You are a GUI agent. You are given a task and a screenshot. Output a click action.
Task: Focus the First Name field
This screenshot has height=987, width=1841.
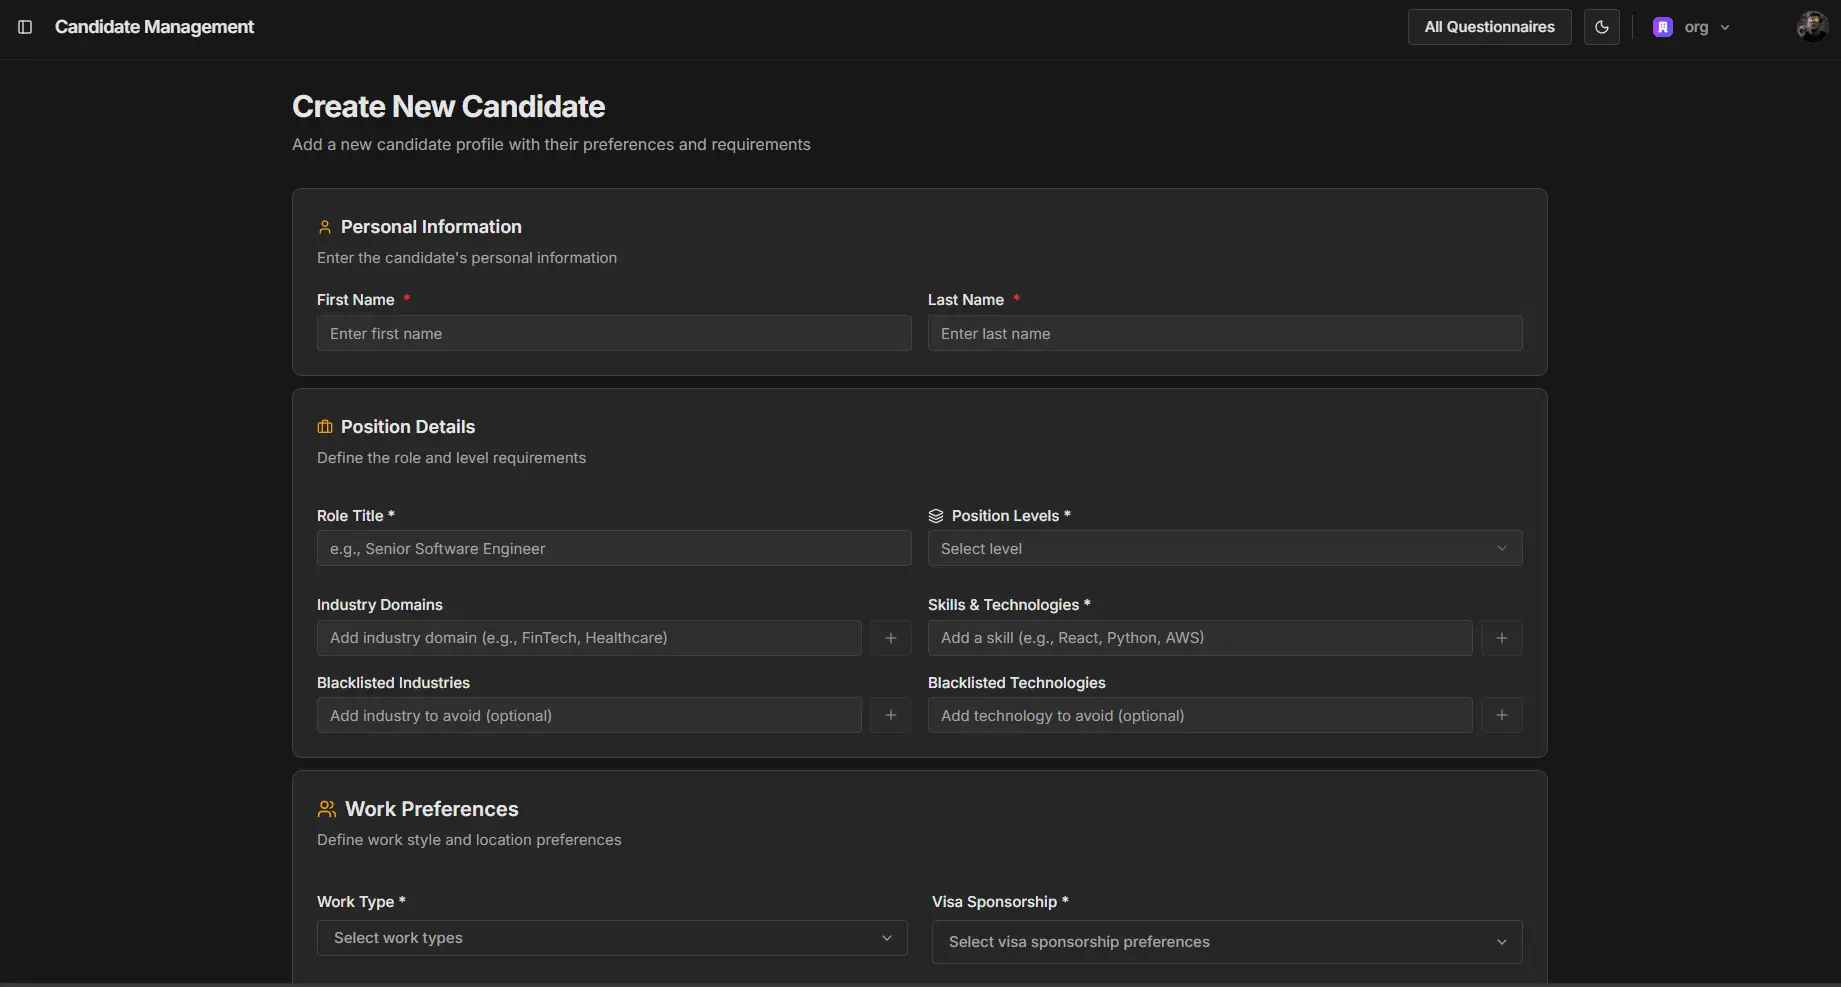click(613, 334)
